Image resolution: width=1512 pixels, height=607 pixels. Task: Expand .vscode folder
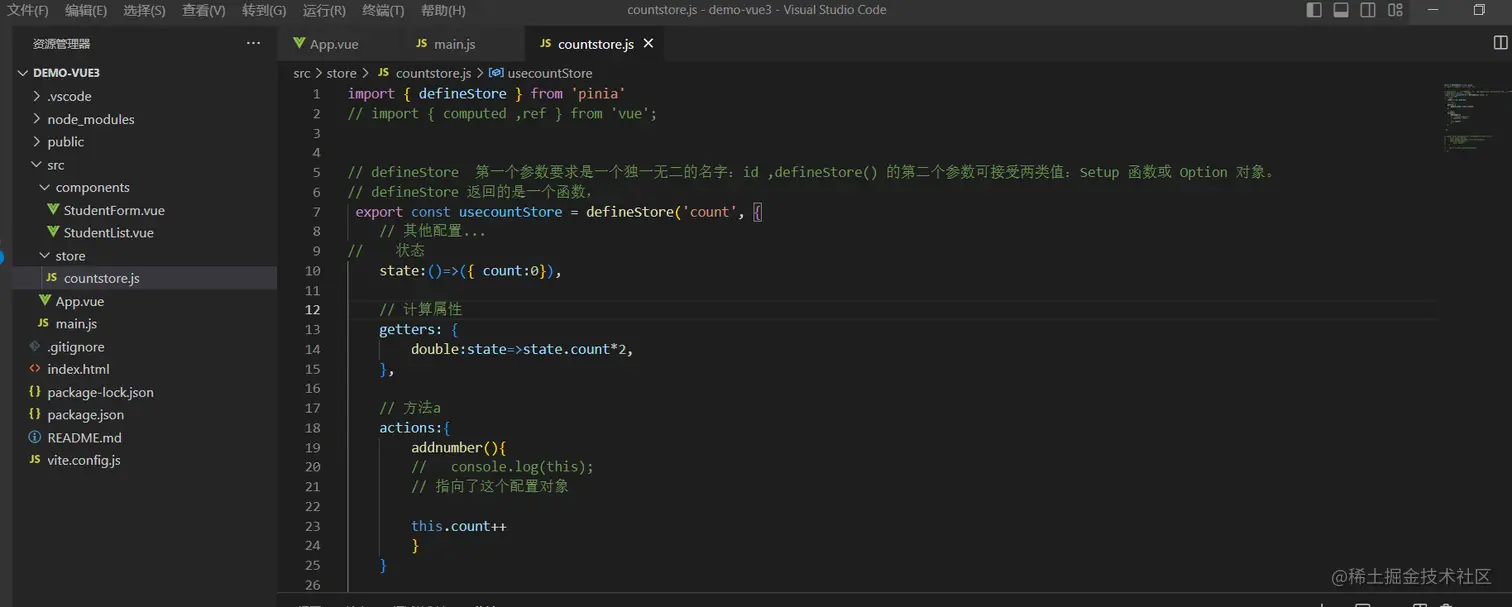pyautogui.click(x=144, y=96)
